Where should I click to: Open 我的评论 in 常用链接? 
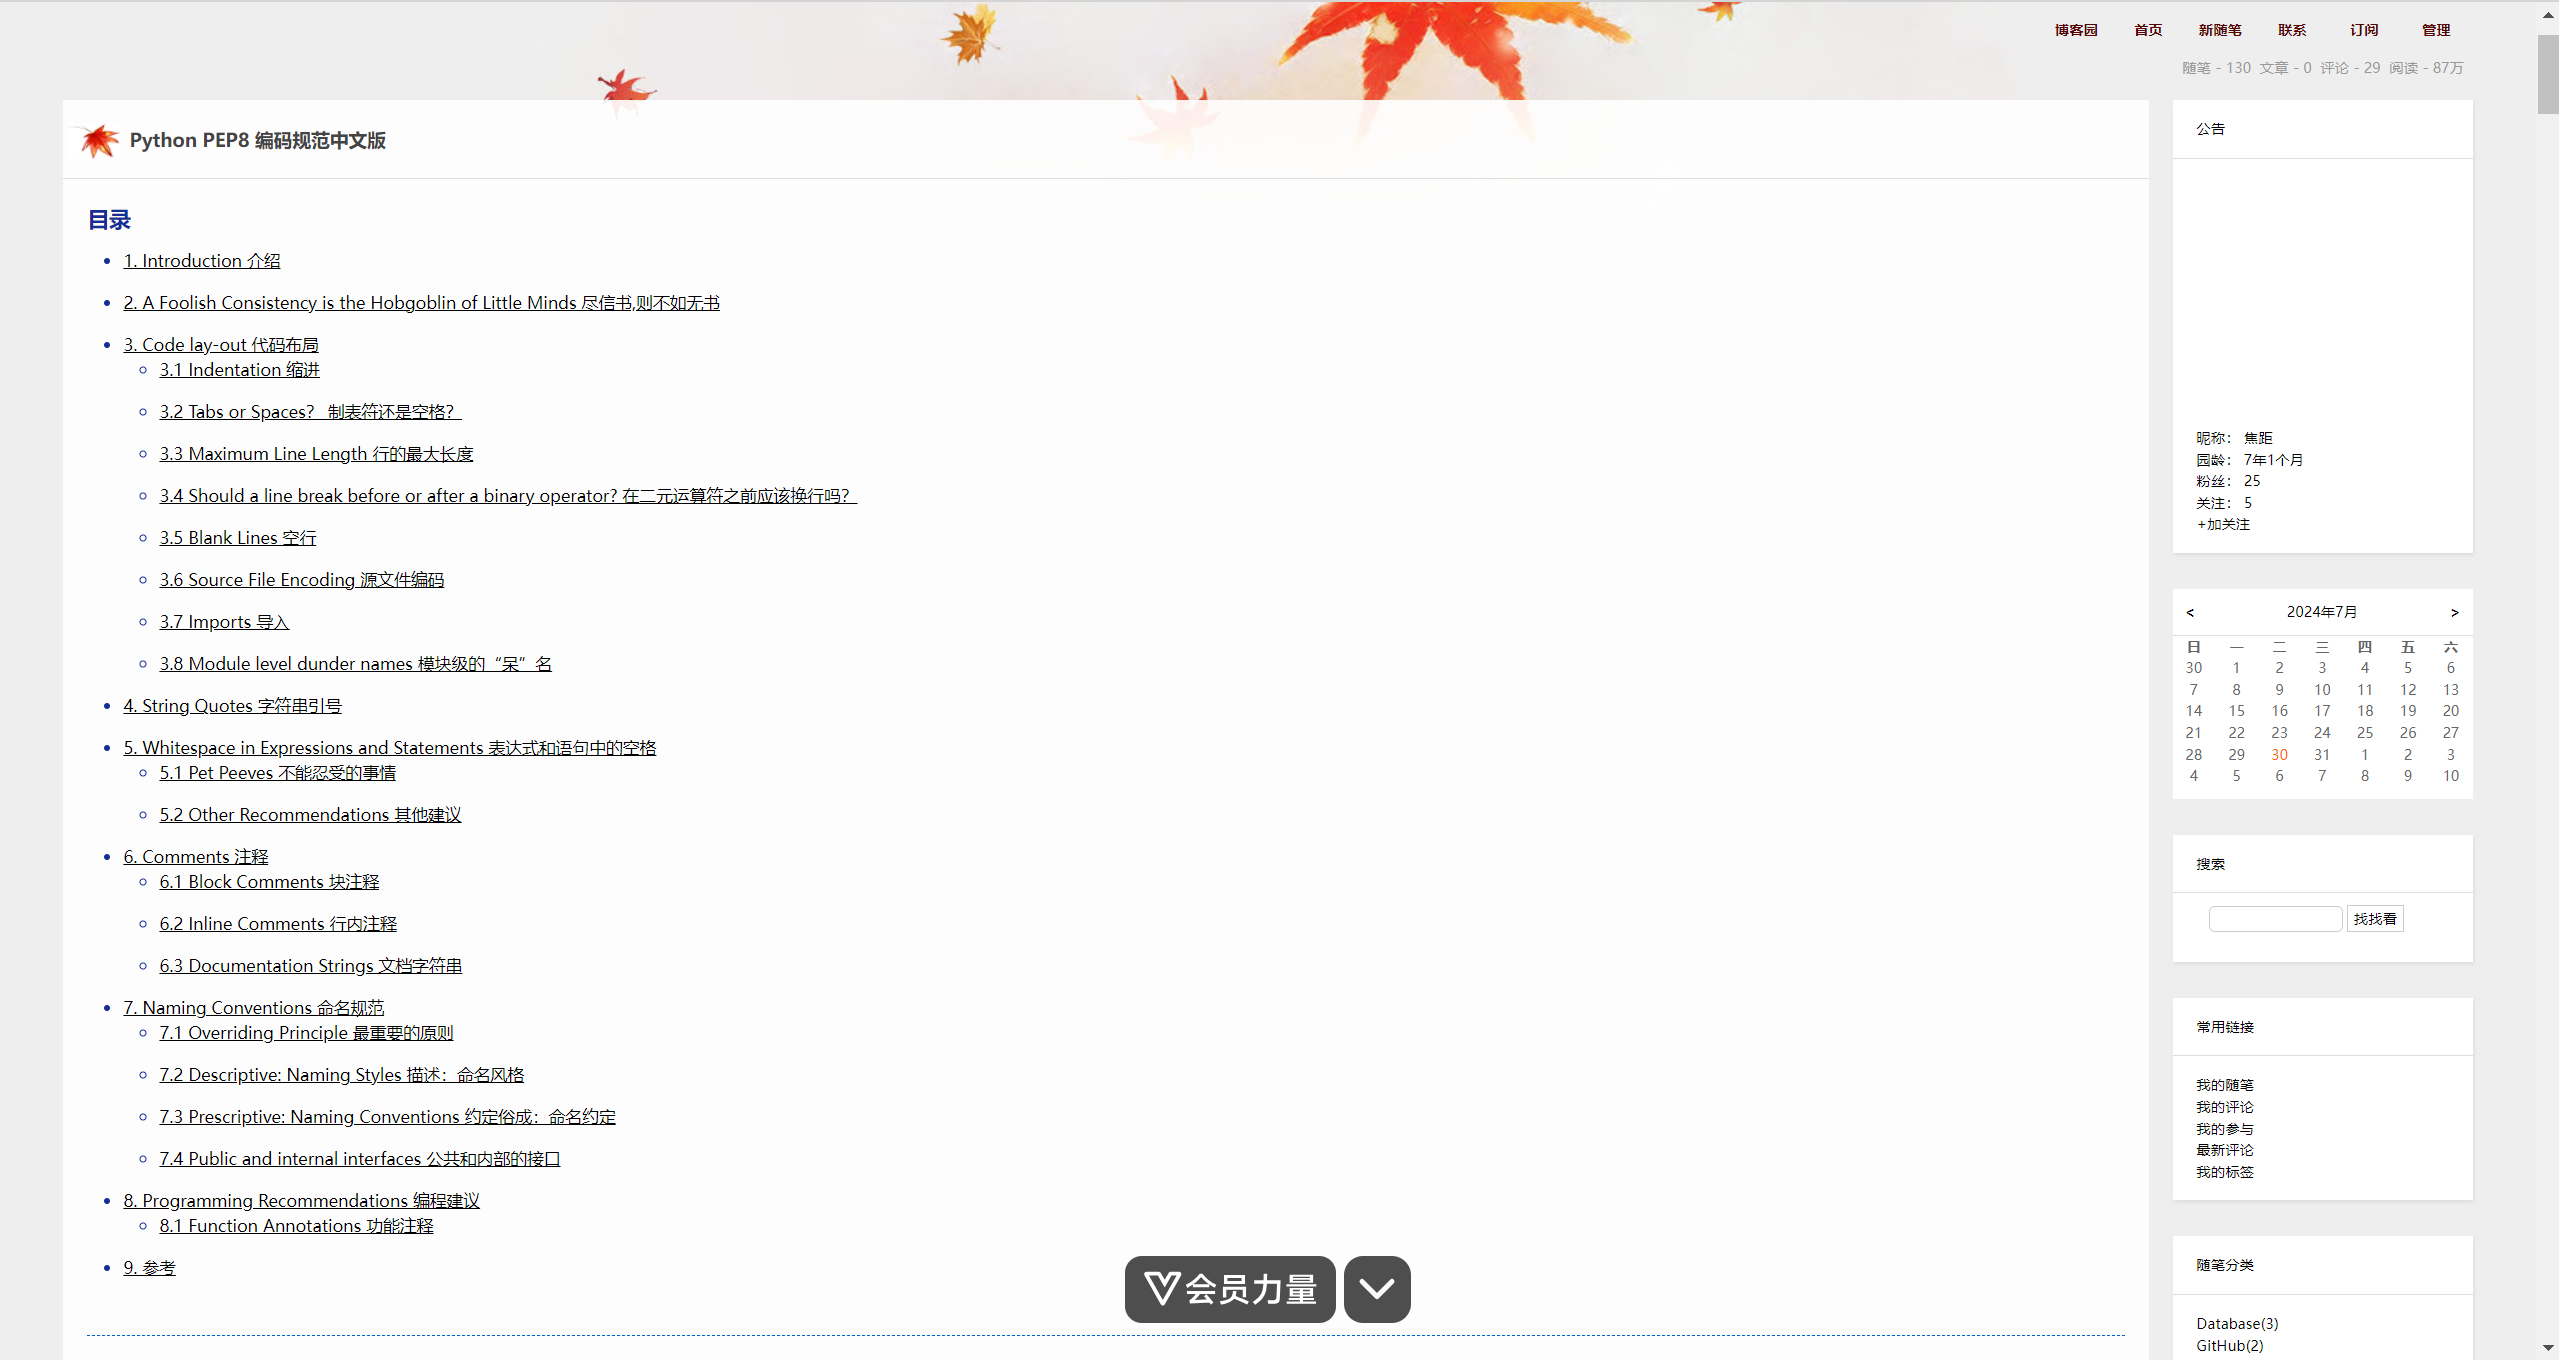(2225, 1107)
